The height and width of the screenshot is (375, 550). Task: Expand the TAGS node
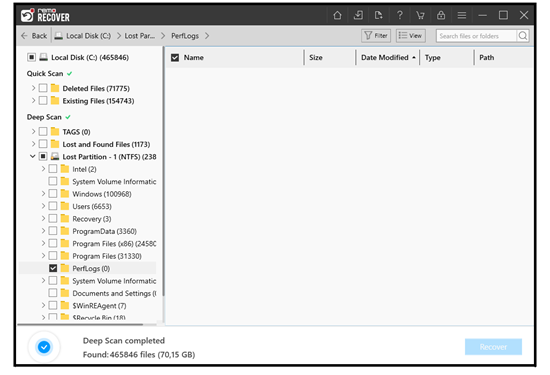pyautogui.click(x=33, y=131)
